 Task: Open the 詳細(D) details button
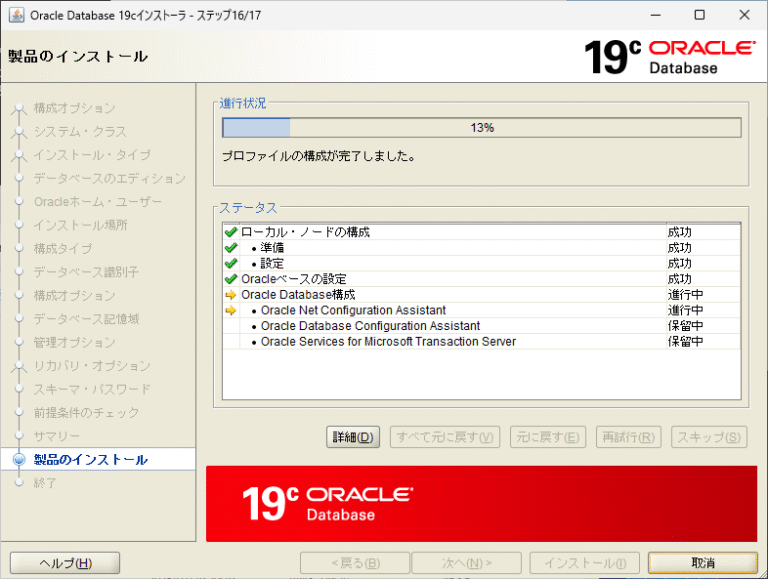(353, 437)
